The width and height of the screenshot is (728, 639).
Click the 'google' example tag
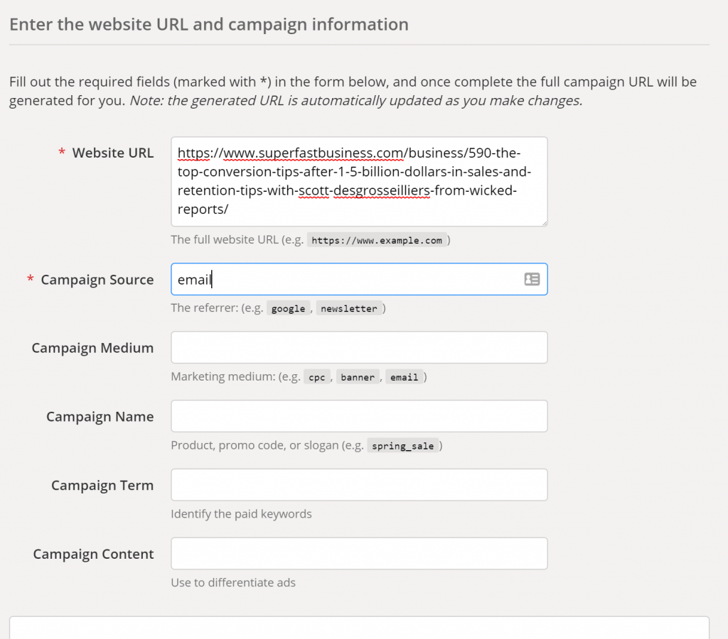pos(288,308)
